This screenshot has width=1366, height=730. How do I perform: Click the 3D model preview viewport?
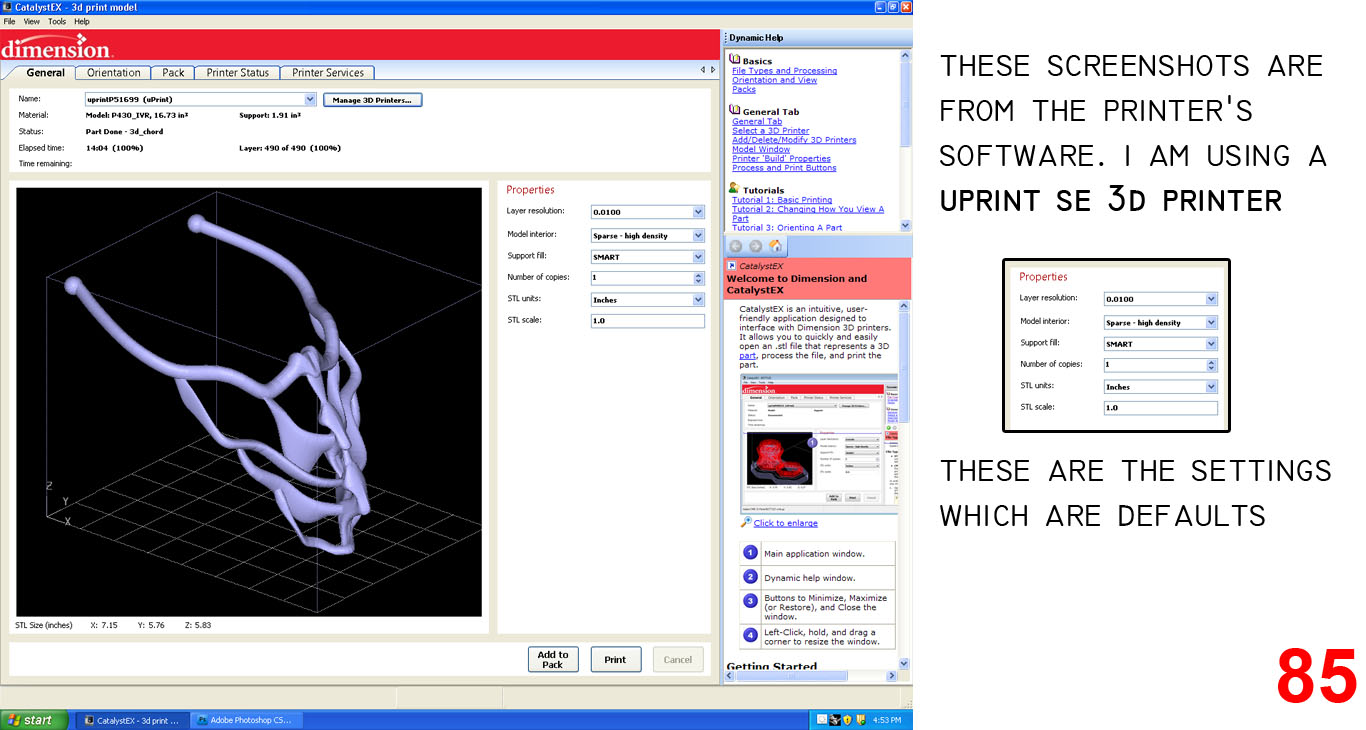tap(249, 402)
